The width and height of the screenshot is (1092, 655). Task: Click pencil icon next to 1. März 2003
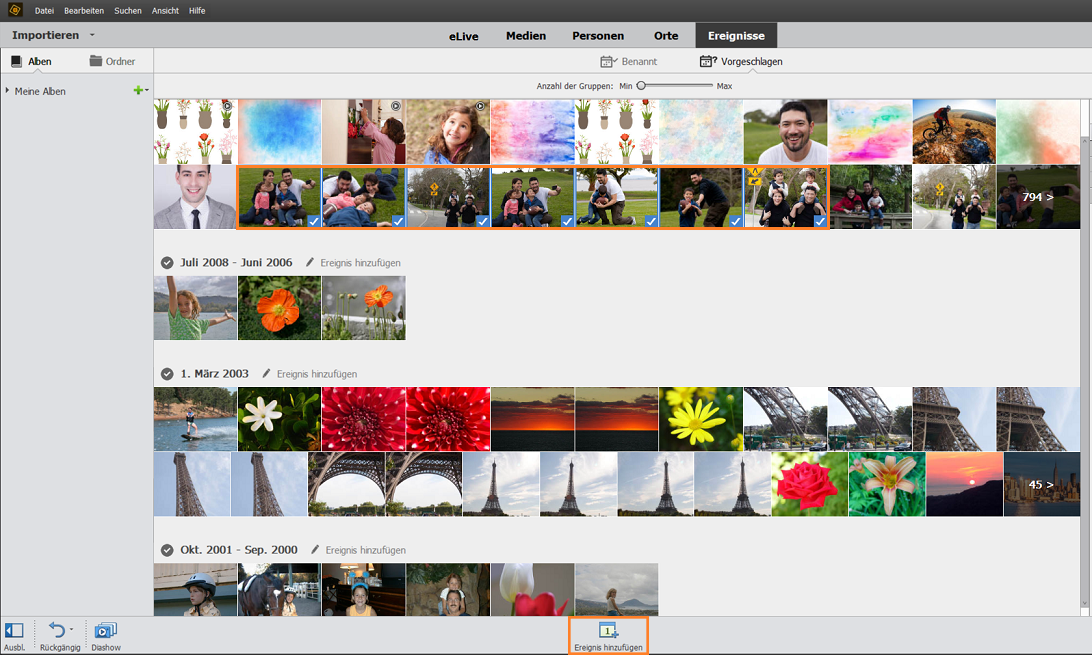click(x=266, y=373)
